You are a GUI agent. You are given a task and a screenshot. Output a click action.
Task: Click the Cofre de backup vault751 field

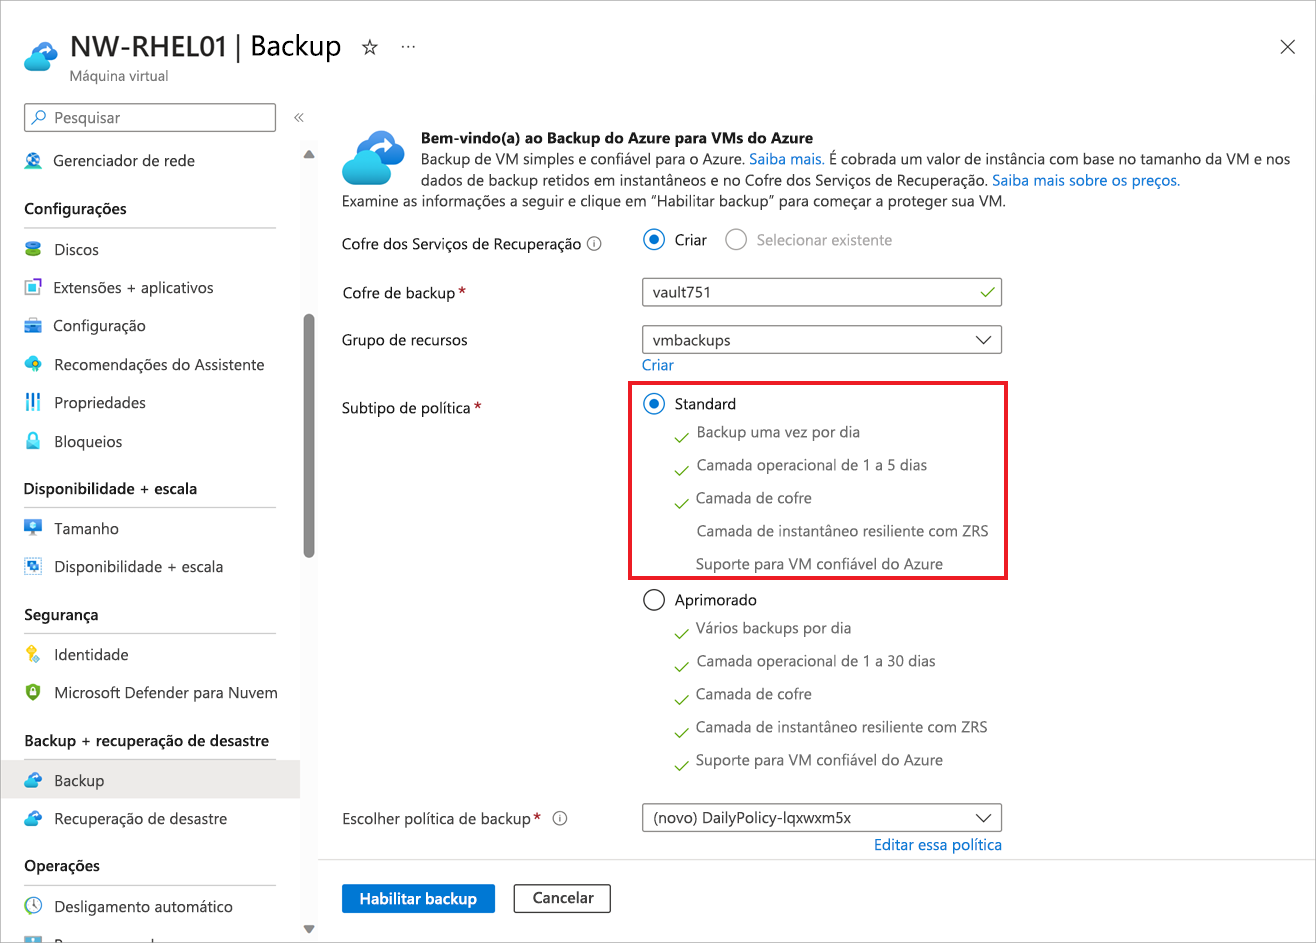coord(822,292)
